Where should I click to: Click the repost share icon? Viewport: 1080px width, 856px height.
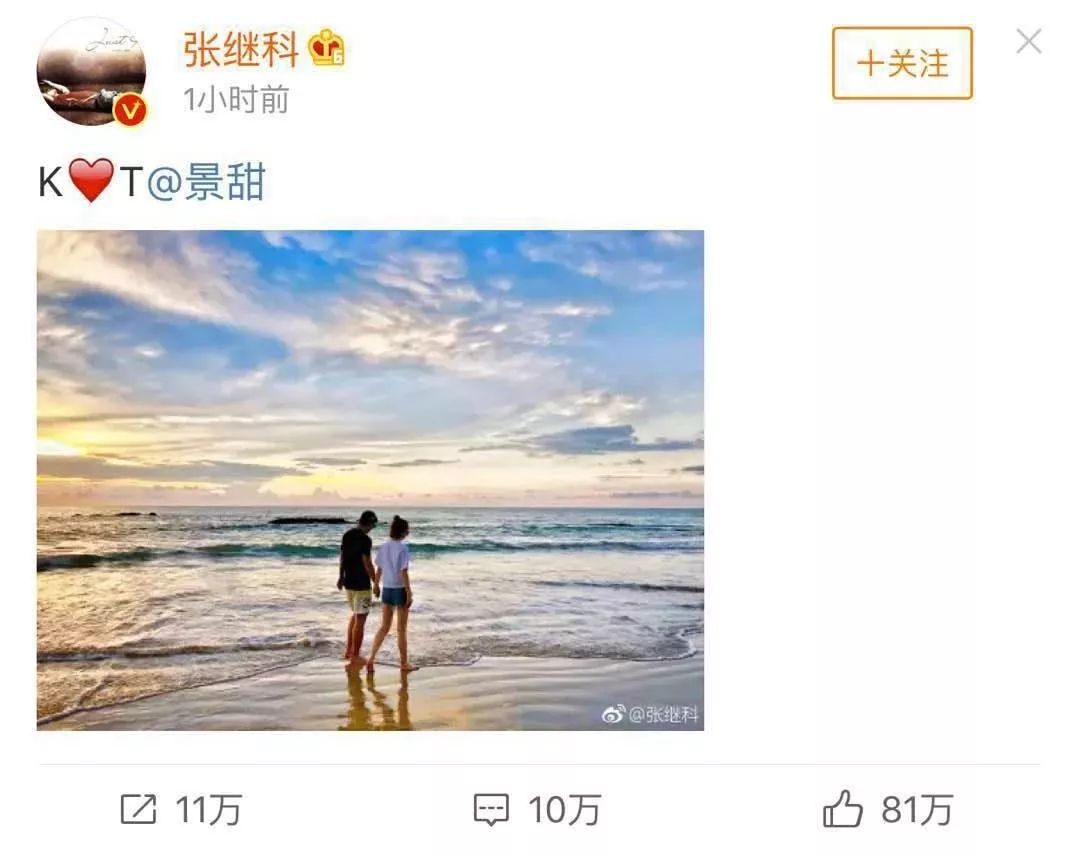tap(138, 809)
